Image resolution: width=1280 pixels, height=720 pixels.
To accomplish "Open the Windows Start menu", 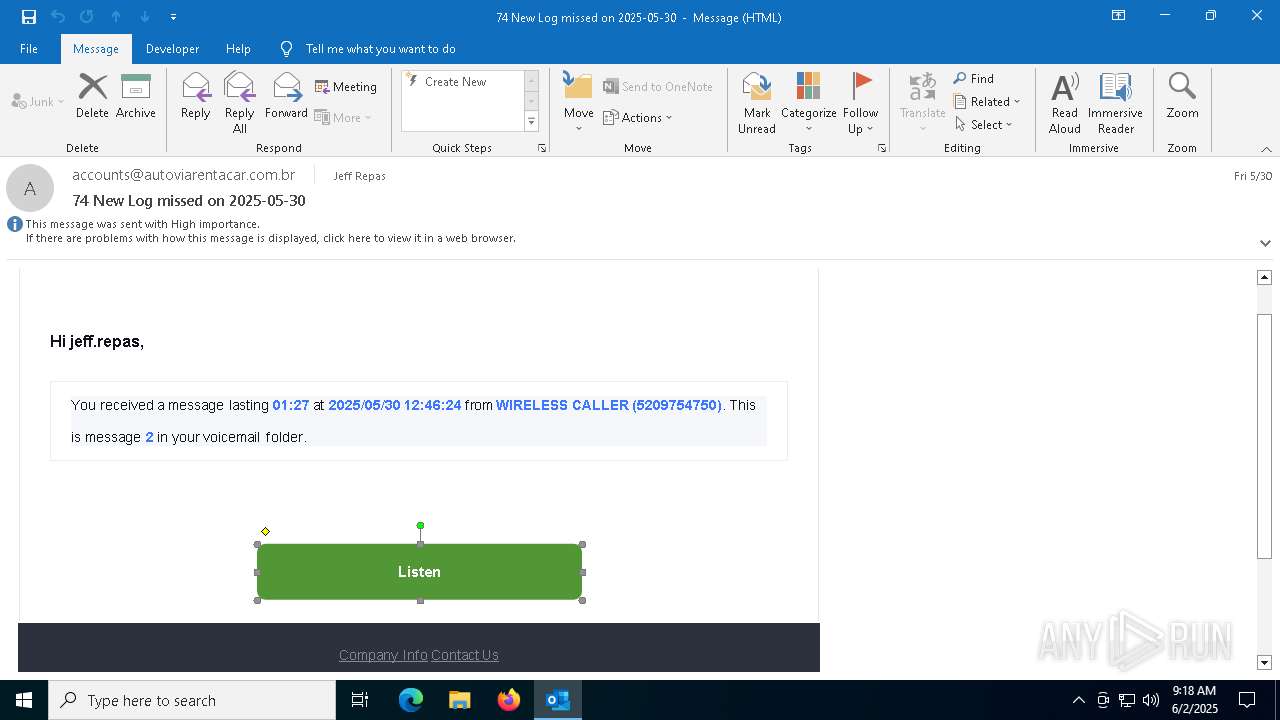I will [24, 700].
